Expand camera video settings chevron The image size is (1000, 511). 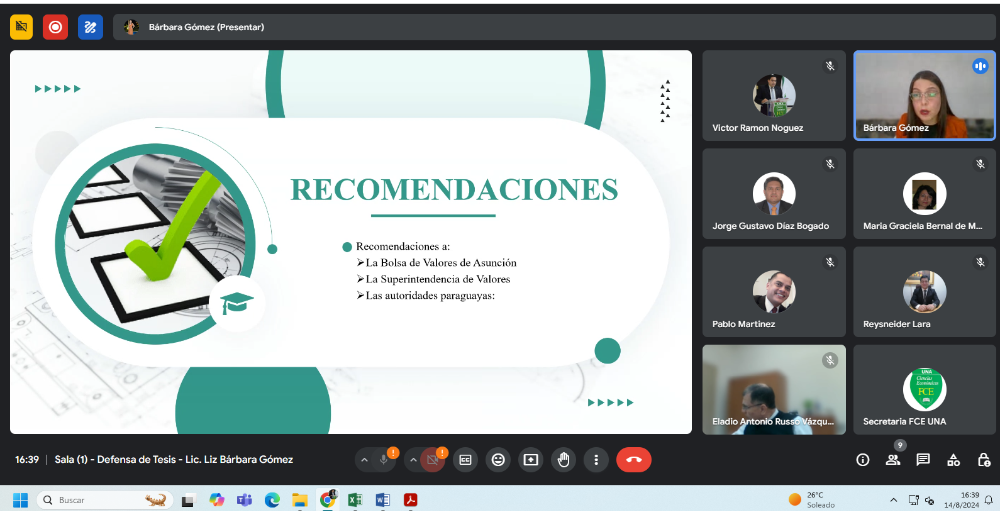tap(413, 459)
